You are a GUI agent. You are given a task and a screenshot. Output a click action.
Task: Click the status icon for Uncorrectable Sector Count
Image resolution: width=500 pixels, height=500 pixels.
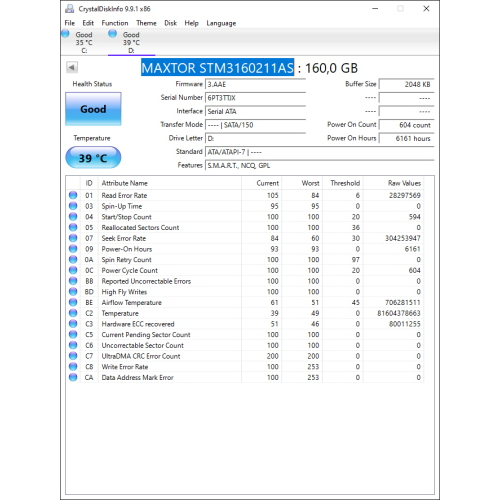click(73, 345)
